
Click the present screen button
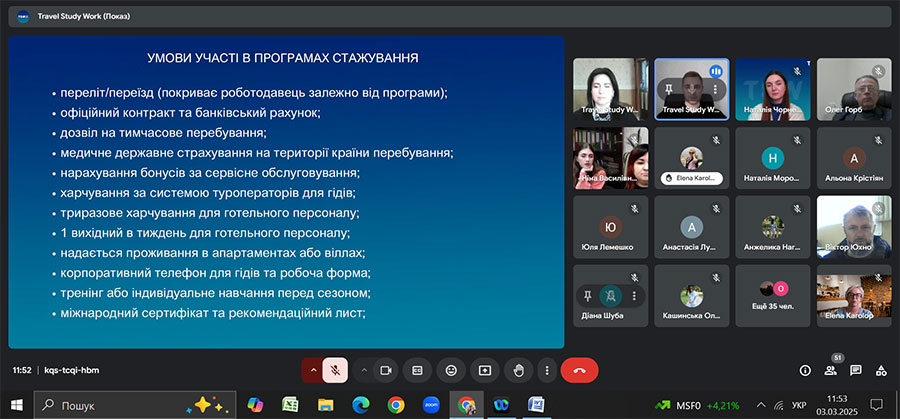485,370
